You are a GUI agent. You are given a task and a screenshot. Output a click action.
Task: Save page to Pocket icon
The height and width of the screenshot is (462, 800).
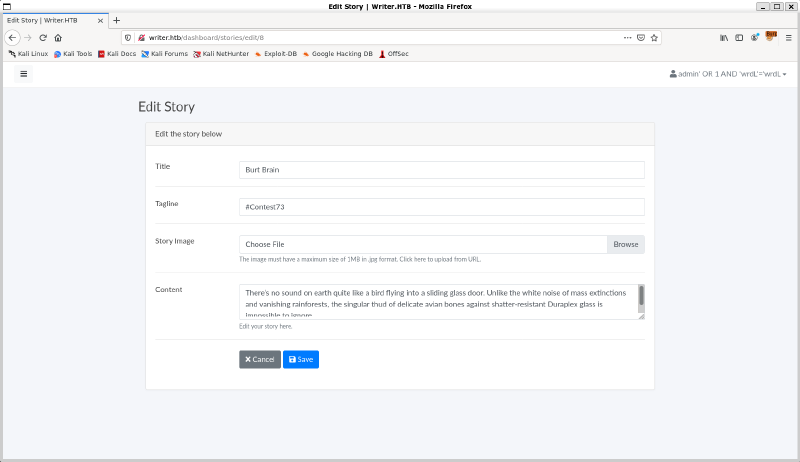pos(641,37)
